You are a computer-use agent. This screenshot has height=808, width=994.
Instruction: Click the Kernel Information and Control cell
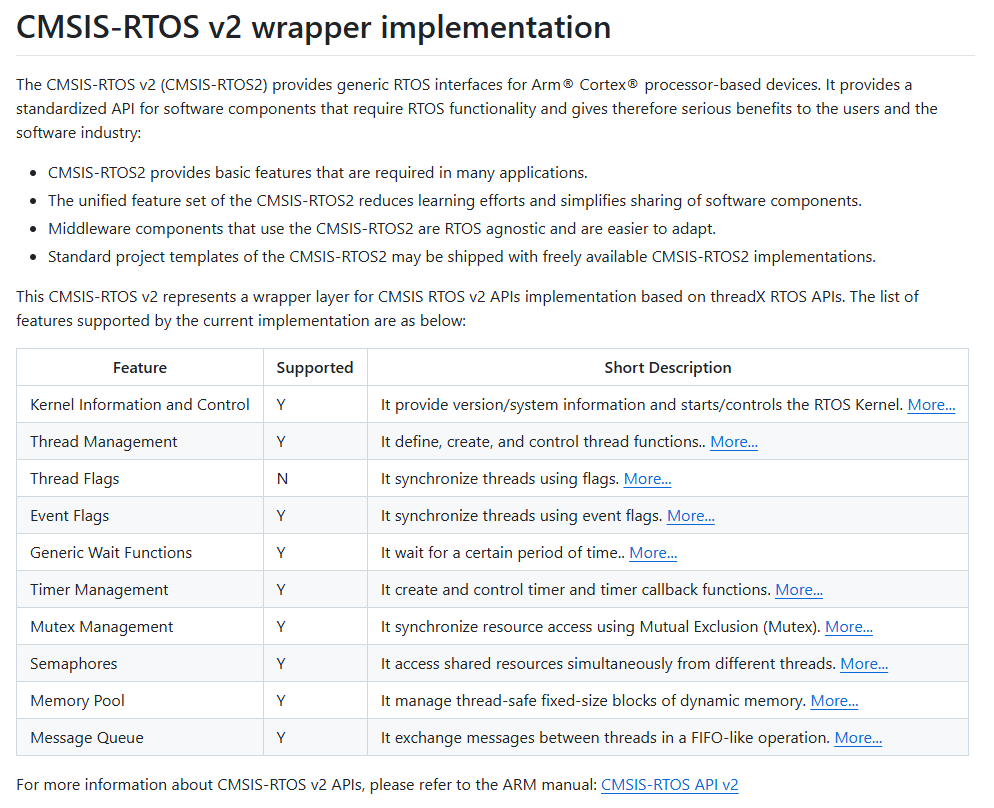(140, 405)
